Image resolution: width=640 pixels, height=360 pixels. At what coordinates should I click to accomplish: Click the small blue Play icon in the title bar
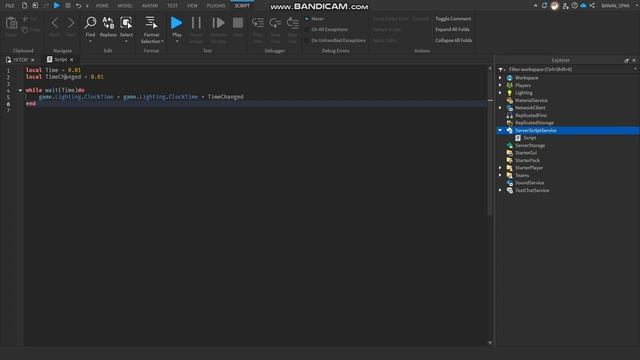click(x=57, y=5)
